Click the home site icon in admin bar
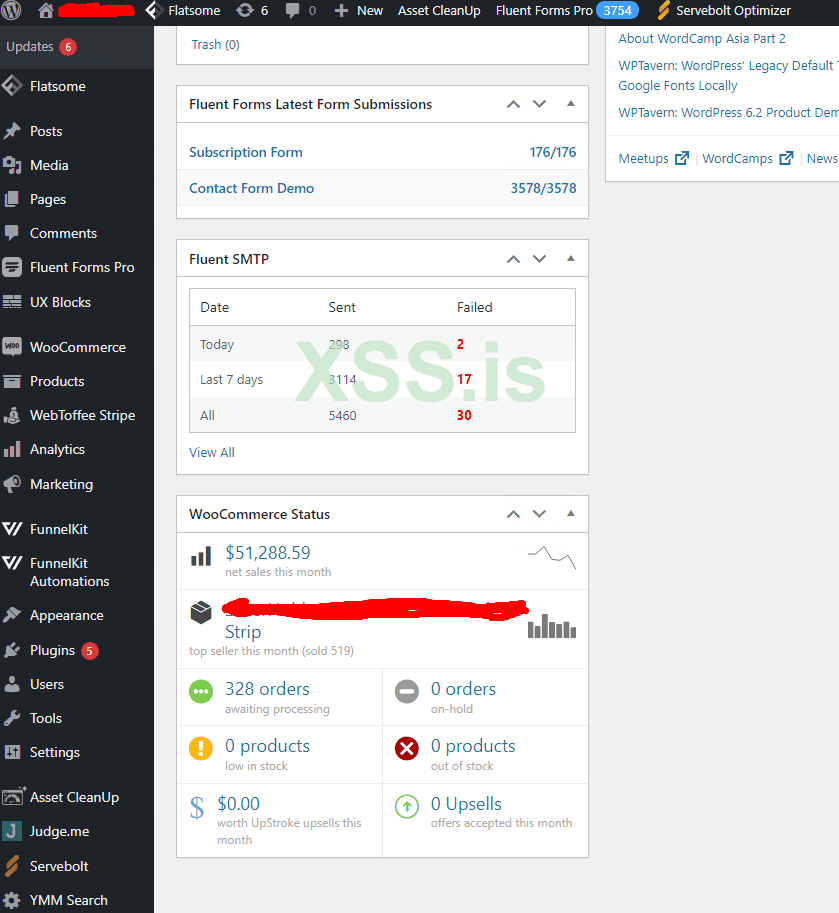The image size is (839, 913). tap(45, 10)
